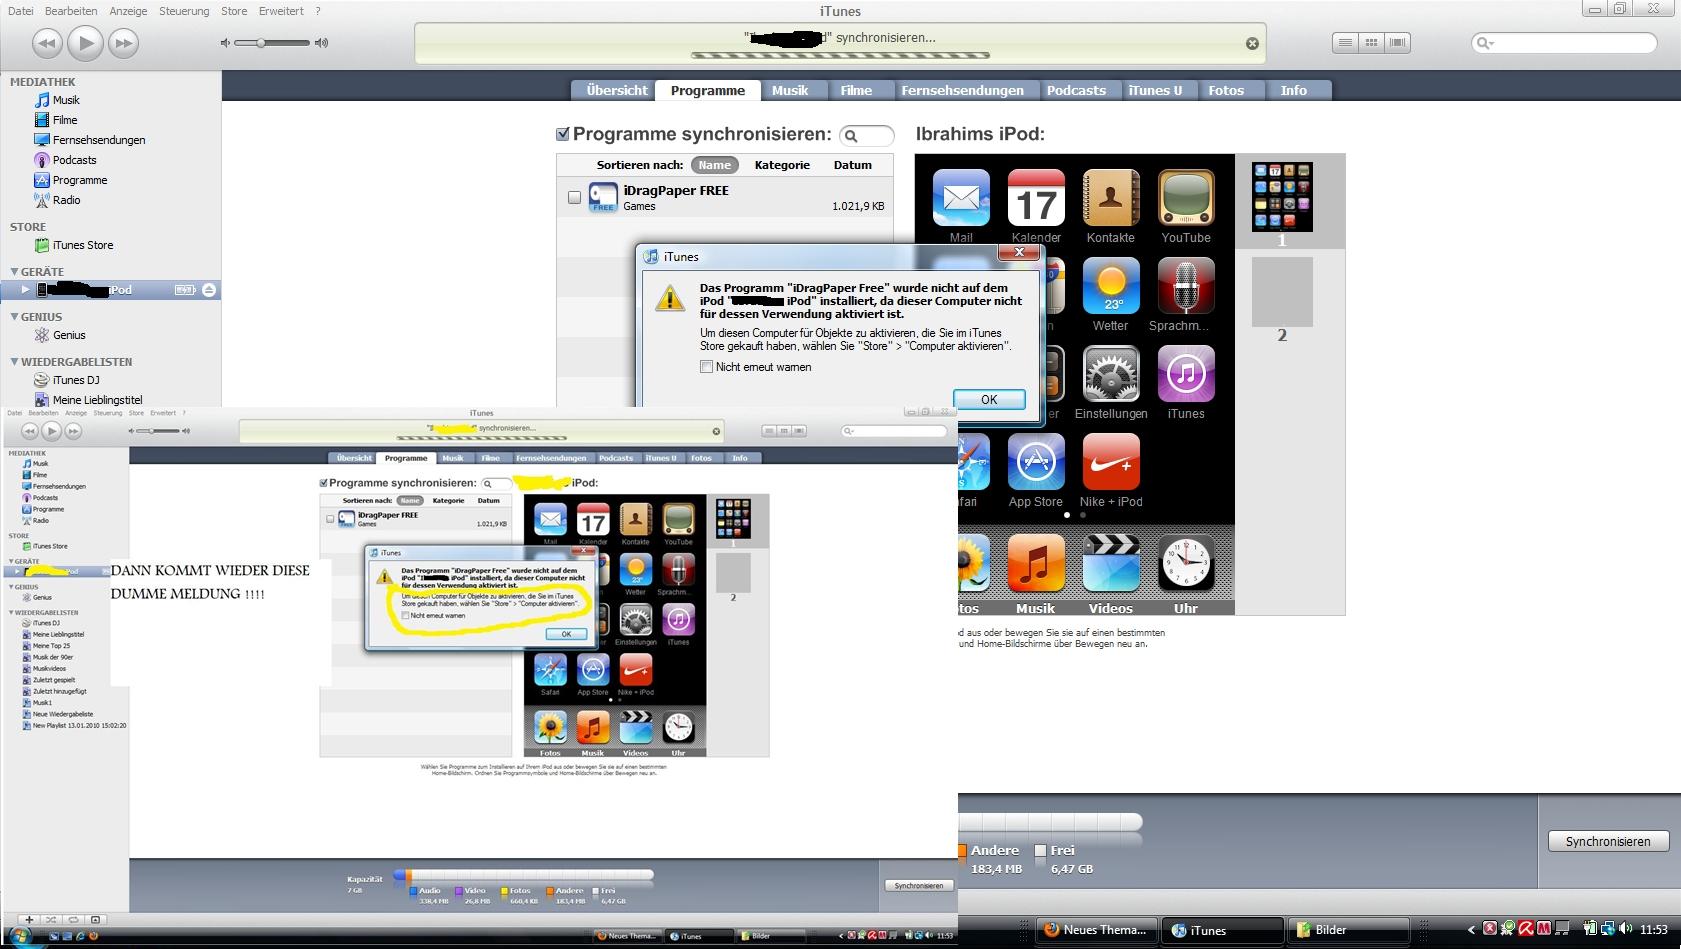Viewport: 1681px width, 949px height.
Task: Check the iDragPaper FREE app checkbox
Action: click(x=574, y=198)
